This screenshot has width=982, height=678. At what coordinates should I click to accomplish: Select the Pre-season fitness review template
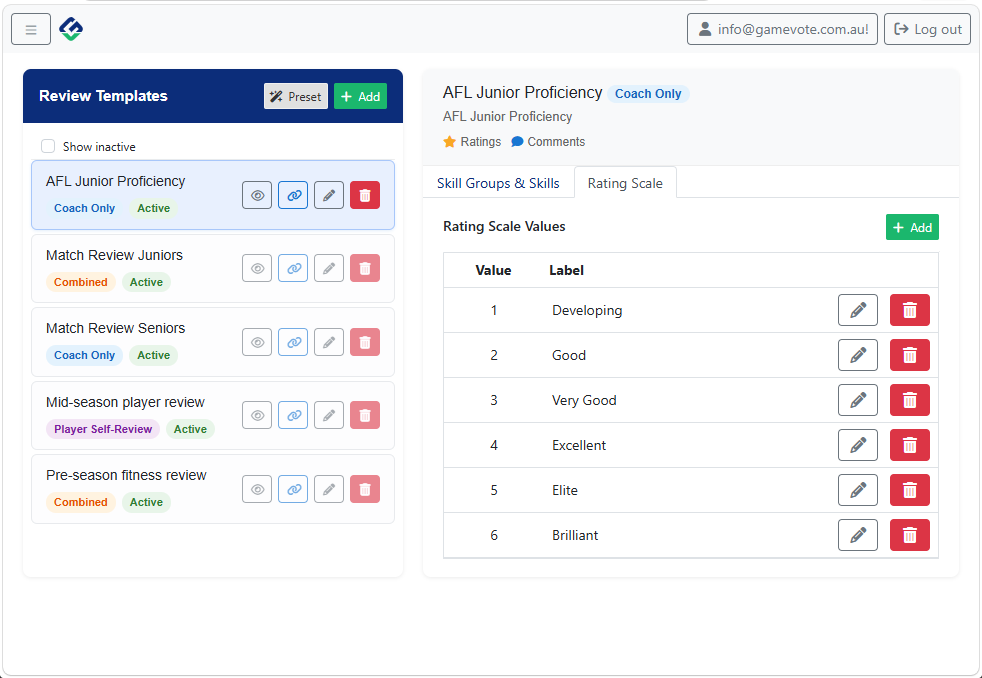coord(126,476)
